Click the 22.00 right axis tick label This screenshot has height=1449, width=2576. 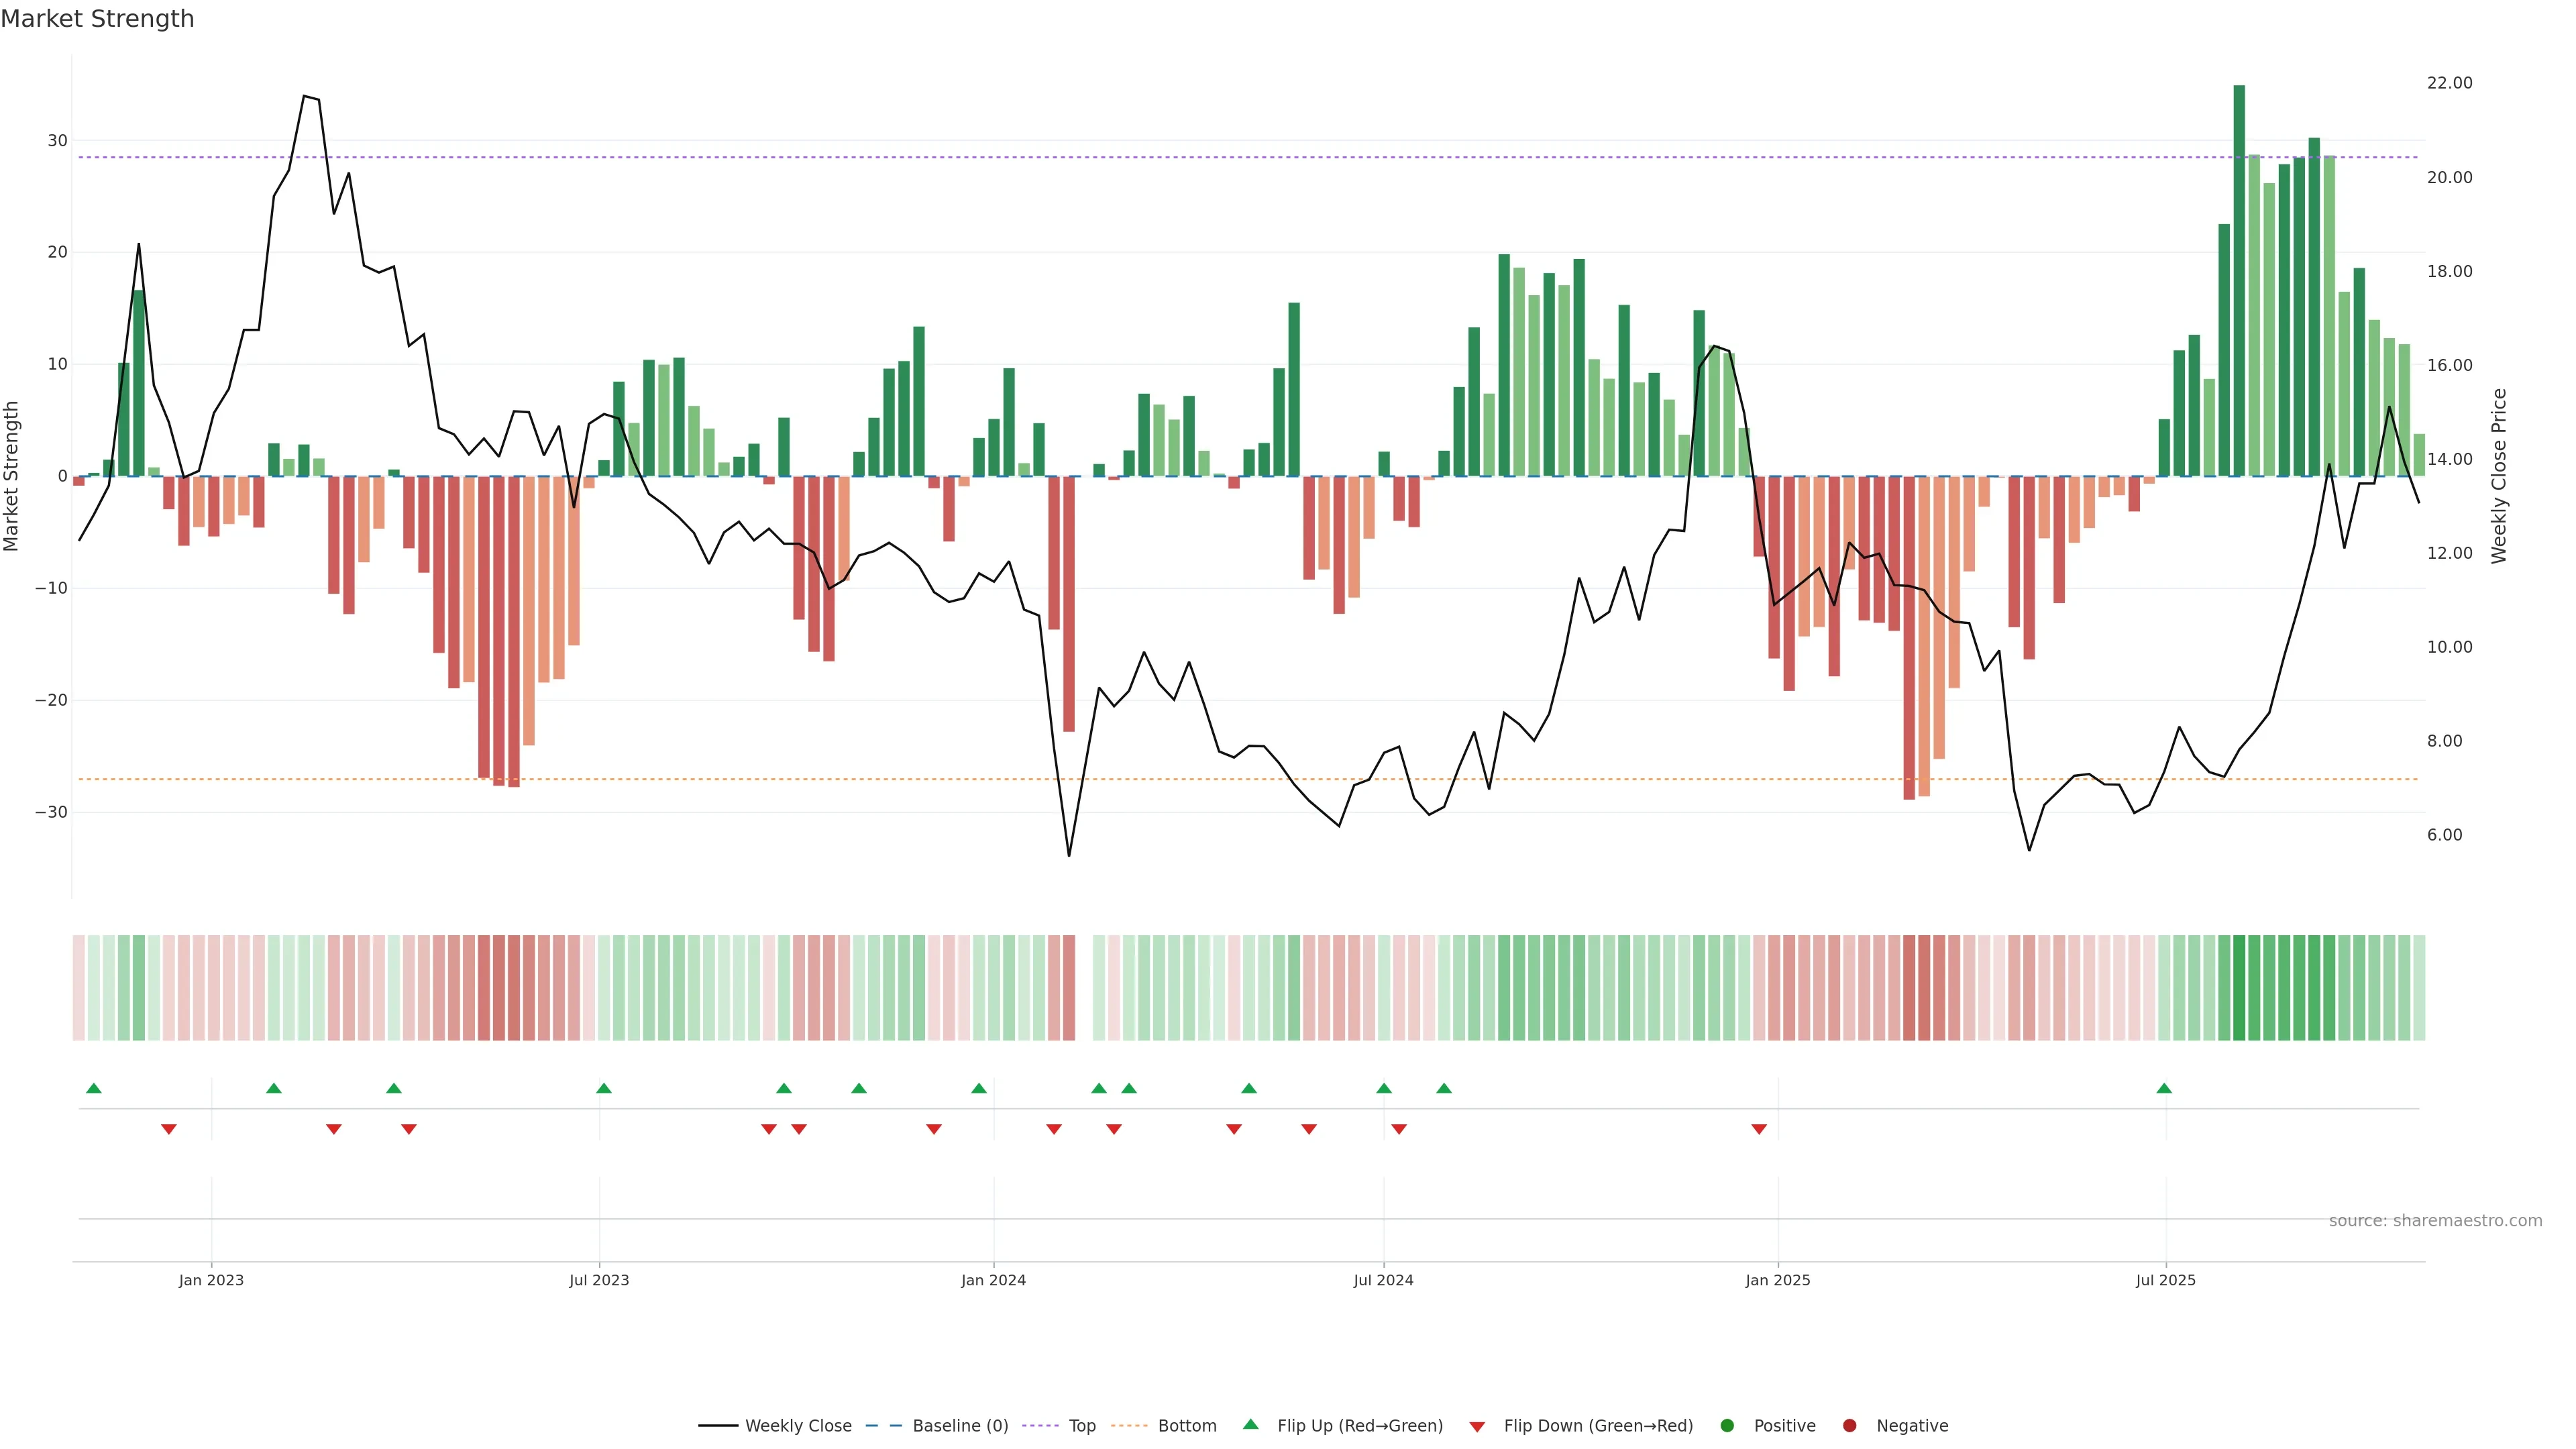pyautogui.click(x=2449, y=83)
